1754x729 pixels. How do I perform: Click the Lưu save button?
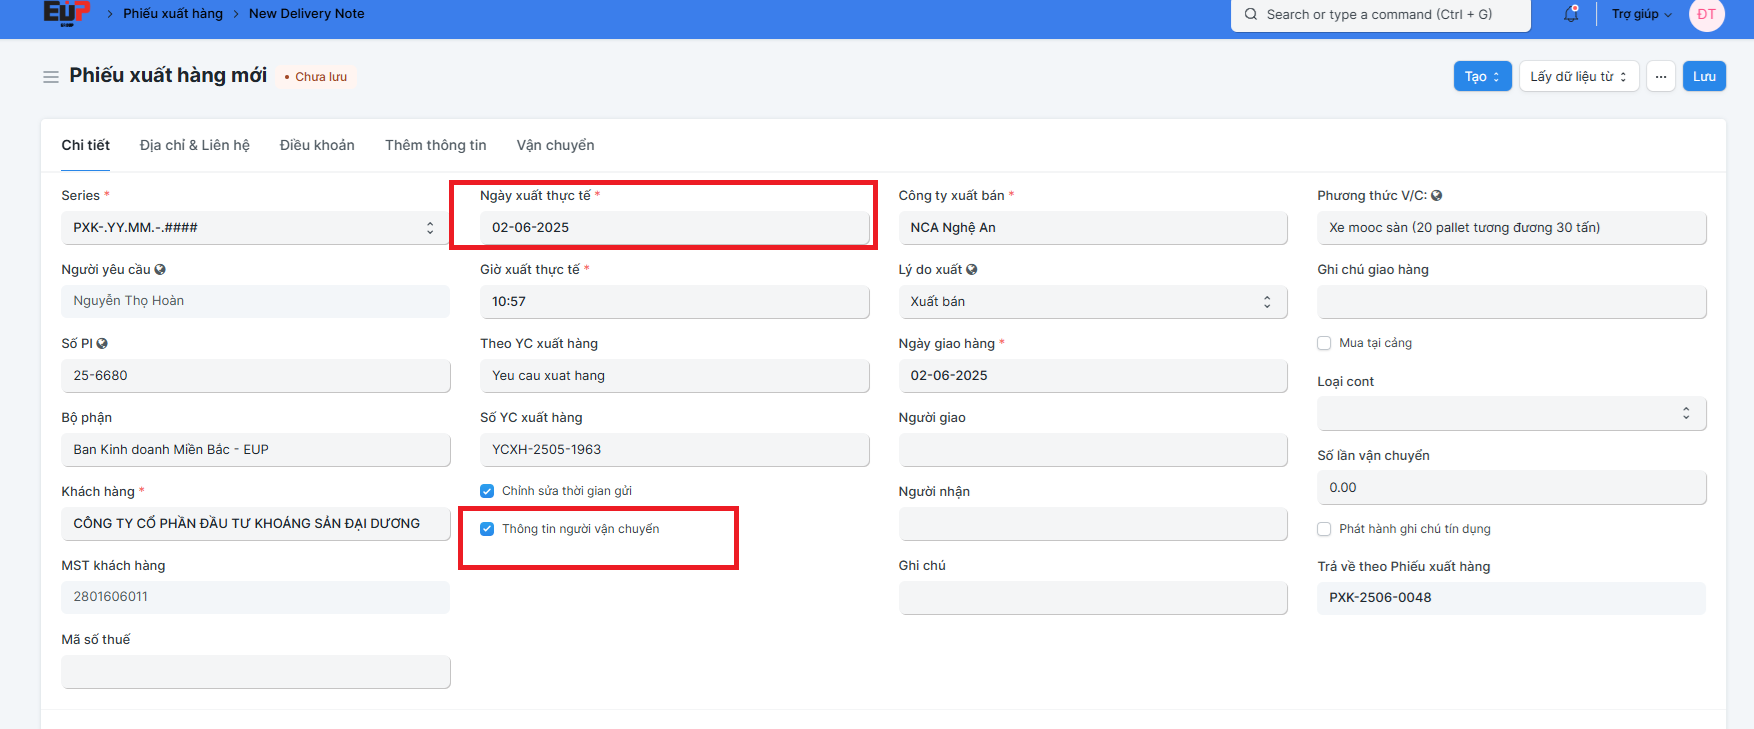click(1704, 77)
